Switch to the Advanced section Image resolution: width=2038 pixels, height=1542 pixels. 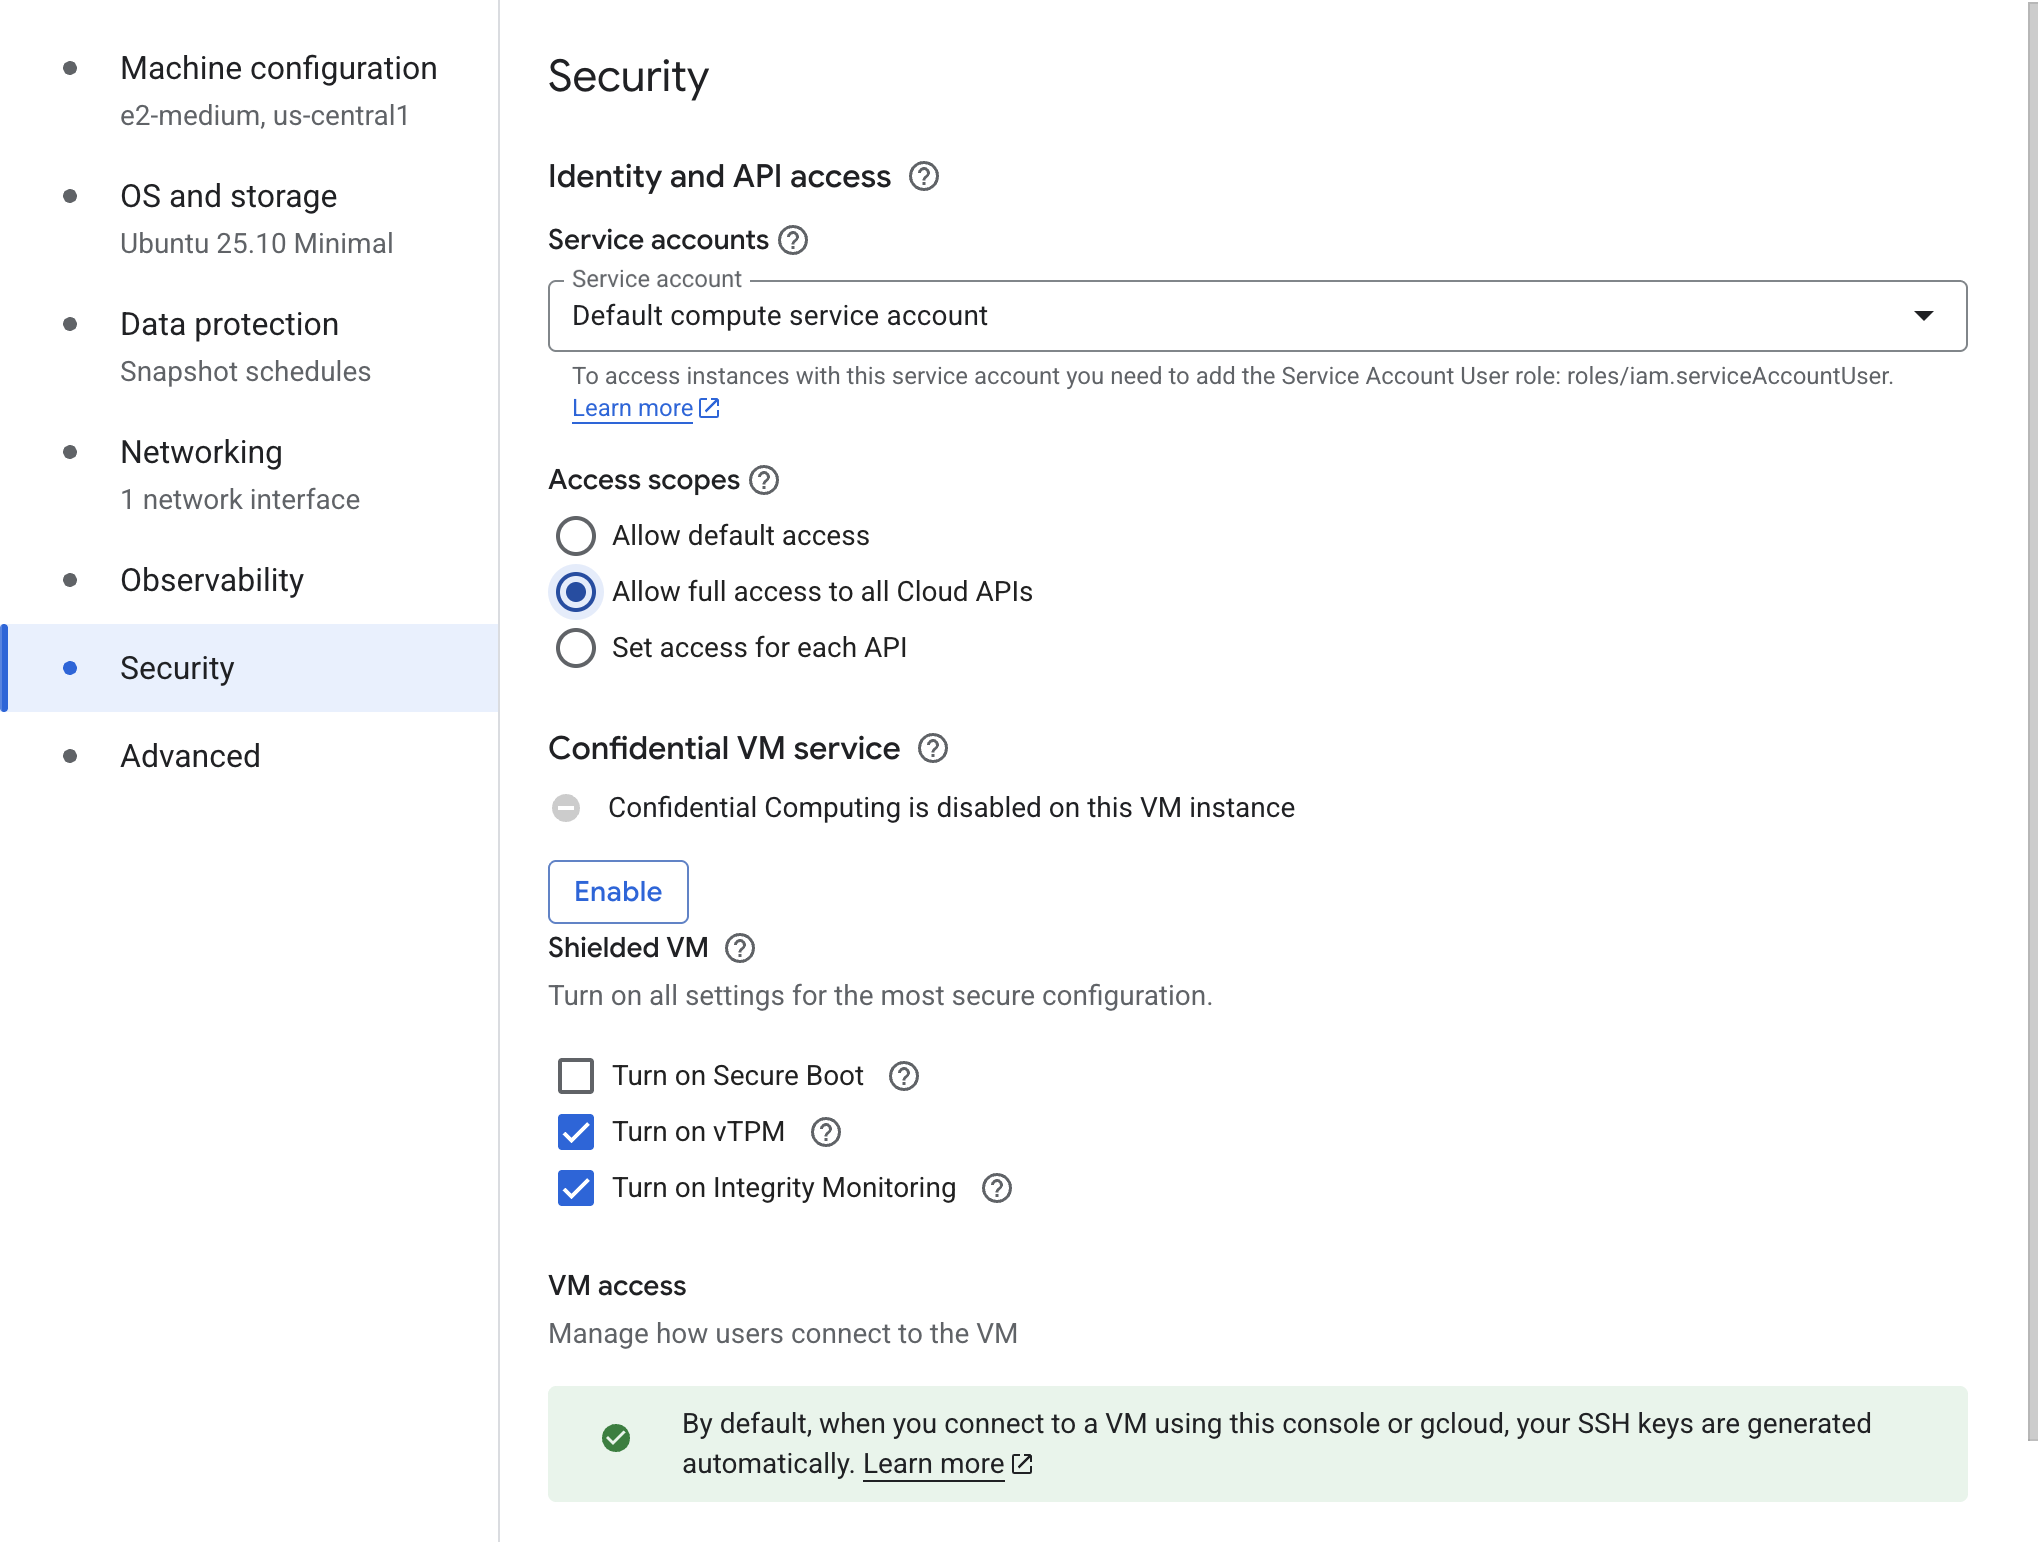click(190, 756)
